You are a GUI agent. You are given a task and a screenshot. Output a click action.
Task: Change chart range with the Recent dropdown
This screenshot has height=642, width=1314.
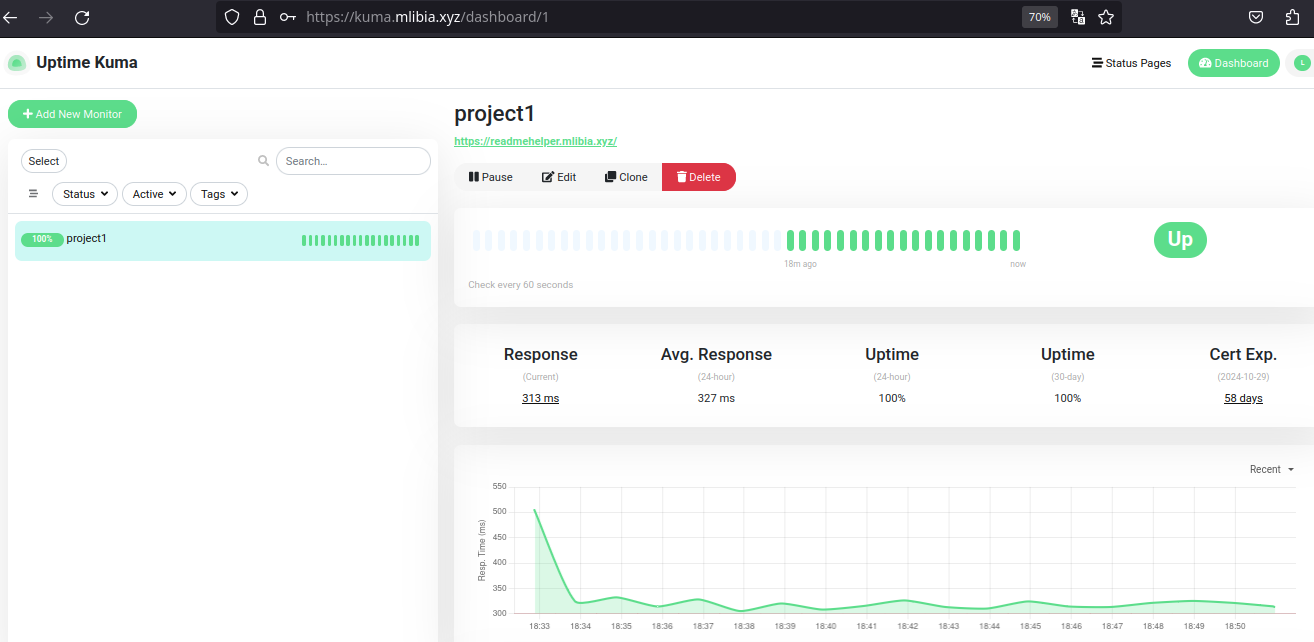click(x=1270, y=468)
